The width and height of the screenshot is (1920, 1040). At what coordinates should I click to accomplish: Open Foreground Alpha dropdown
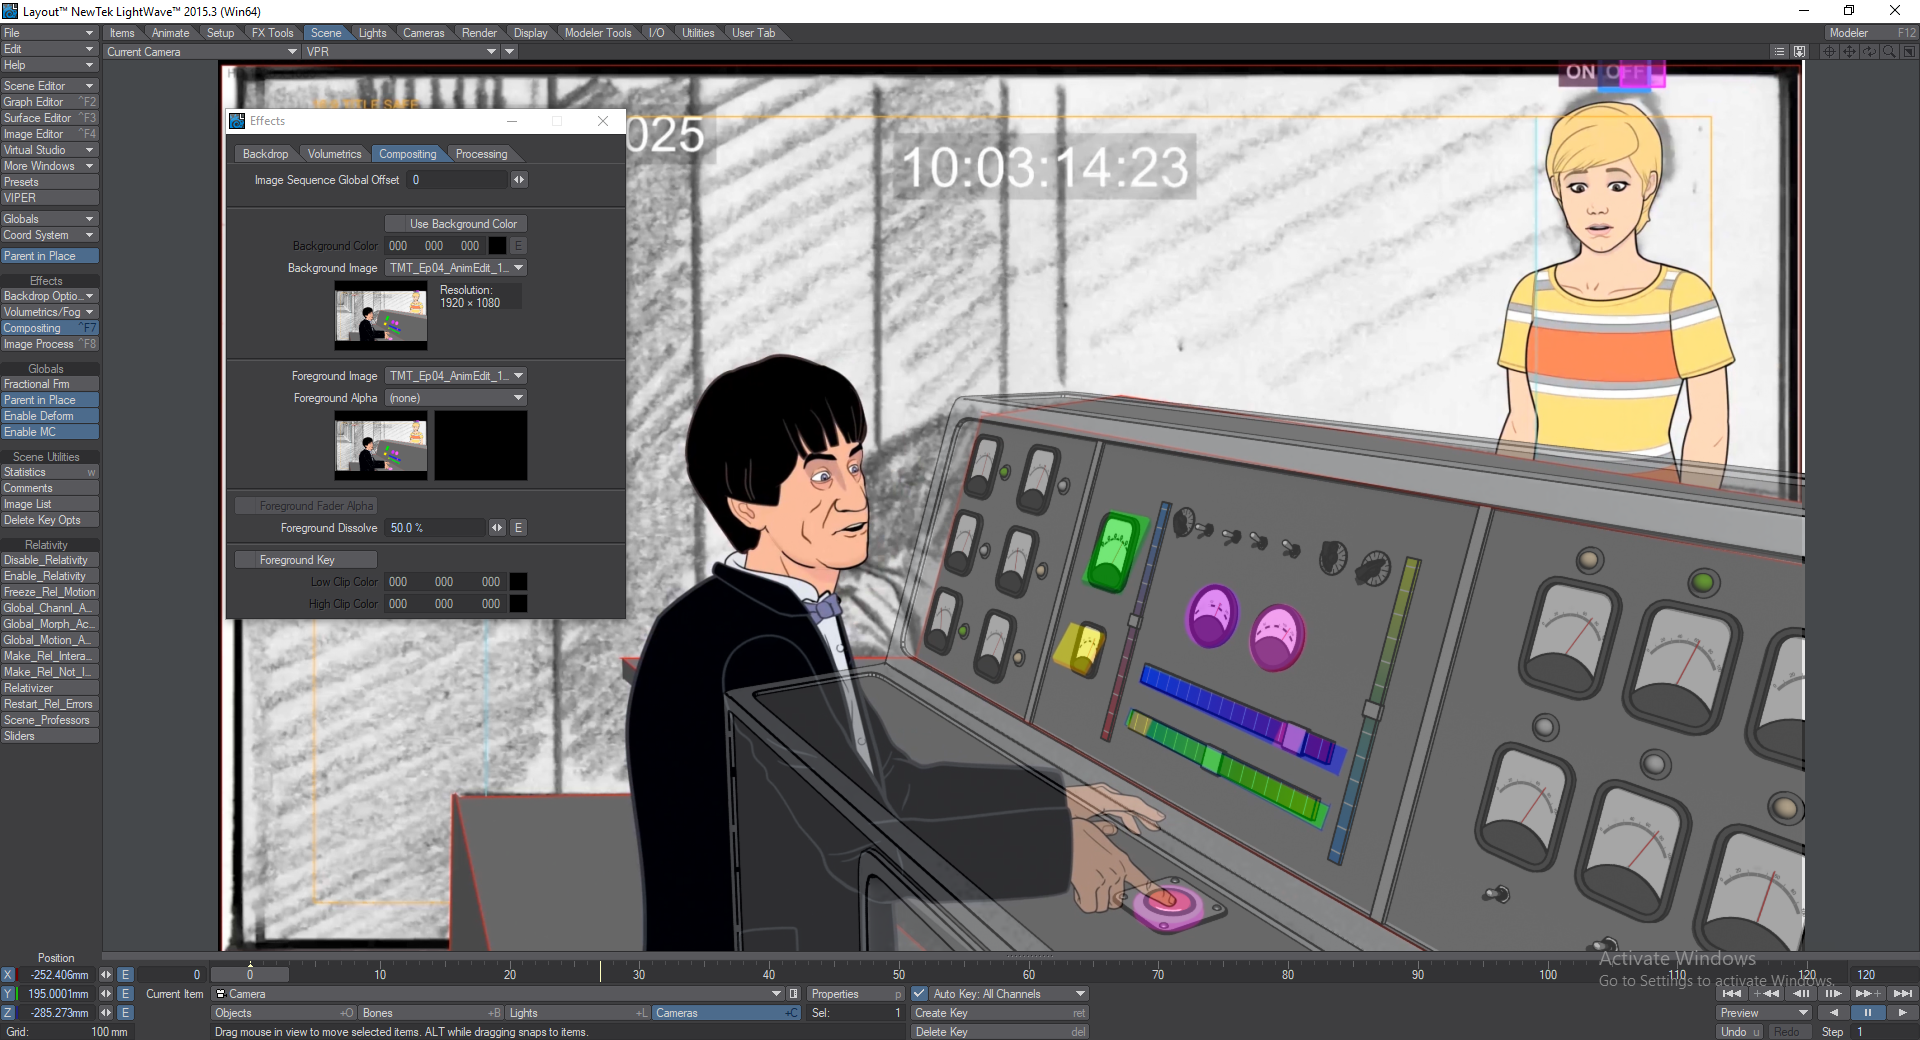[x=456, y=398]
